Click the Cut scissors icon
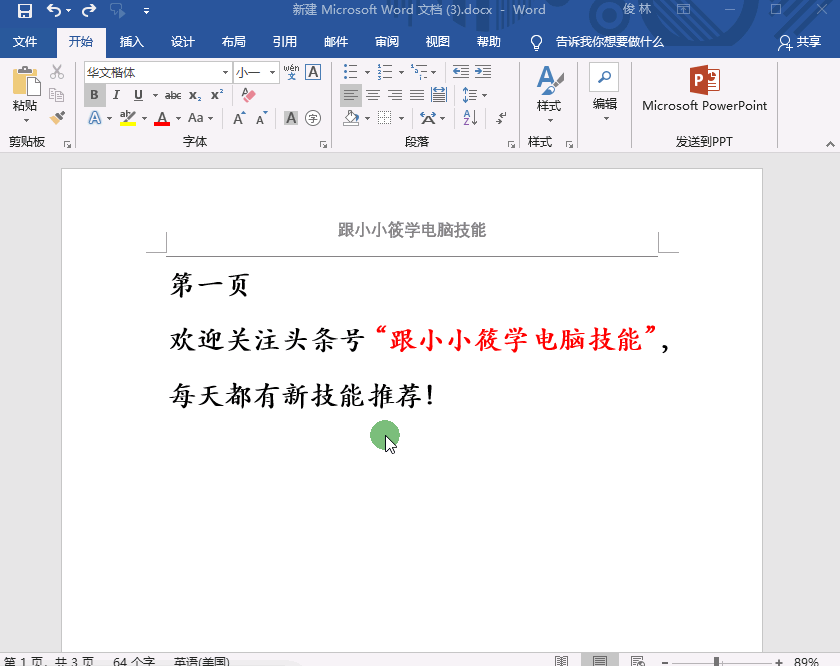 [57, 72]
